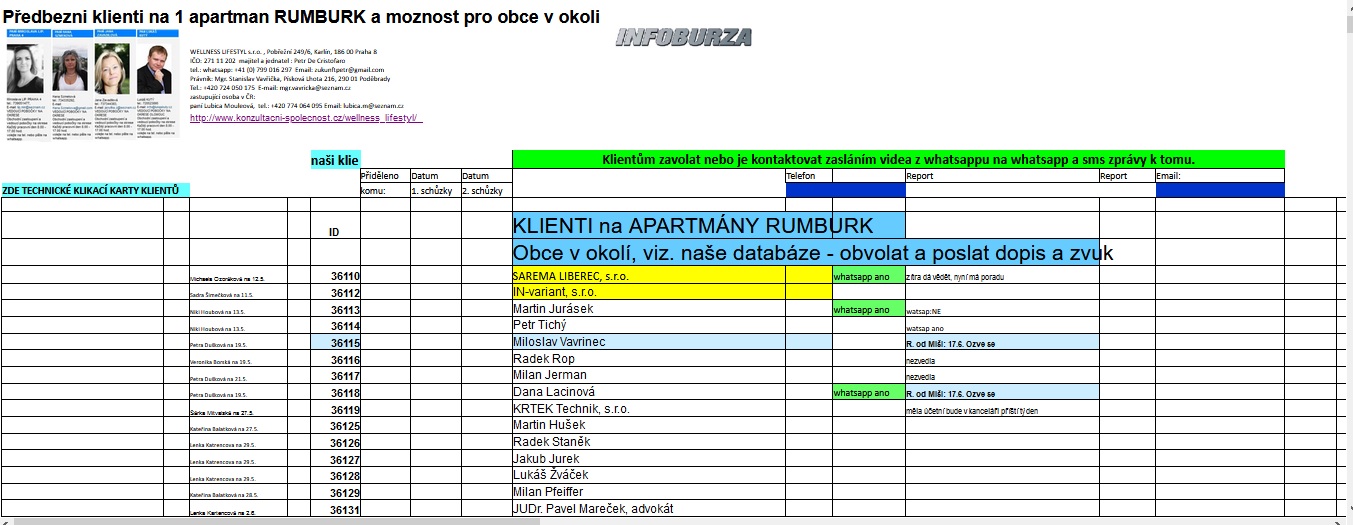Select the 'KRTEK Technik, s.r.o.' cell
This screenshot has height=525, width=1353.
pyautogui.click(x=649, y=409)
